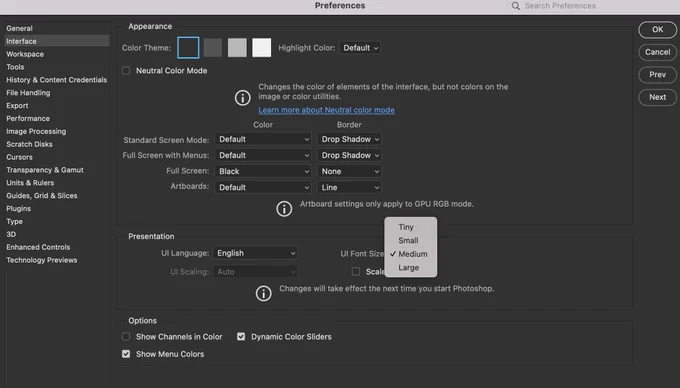Choose Large font size option

pyautogui.click(x=411, y=267)
